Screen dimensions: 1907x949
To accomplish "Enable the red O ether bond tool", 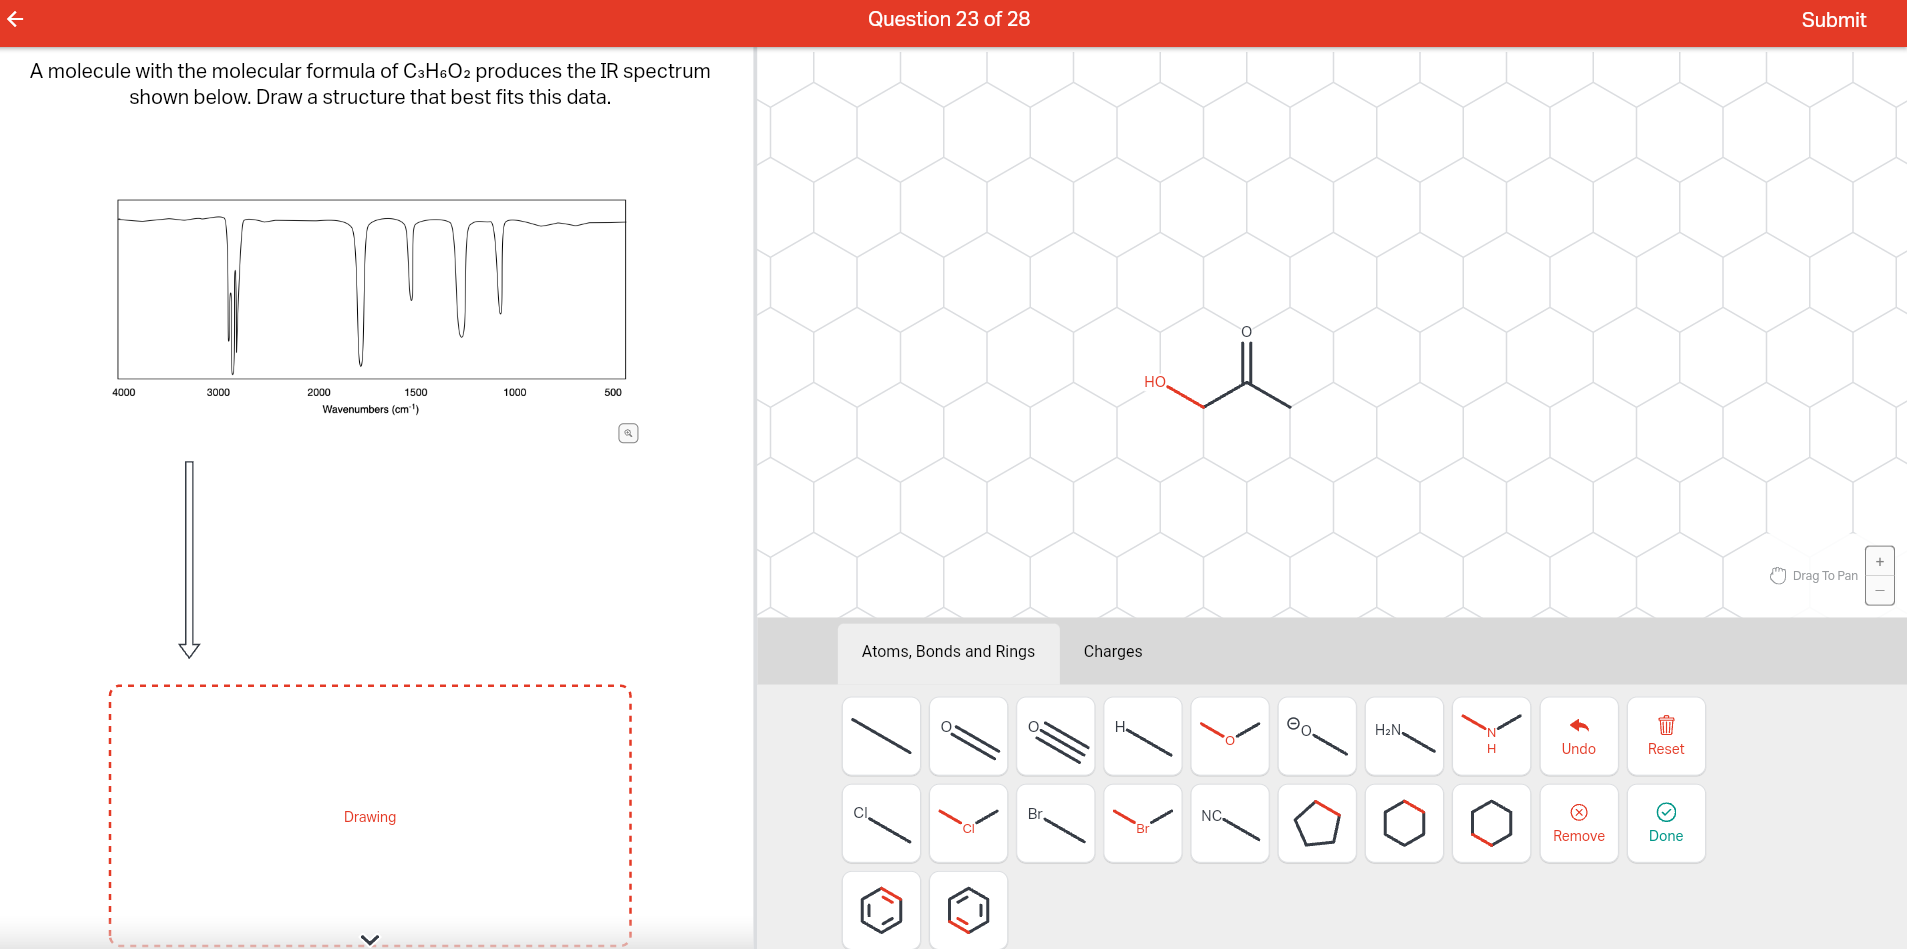I will (x=1228, y=736).
